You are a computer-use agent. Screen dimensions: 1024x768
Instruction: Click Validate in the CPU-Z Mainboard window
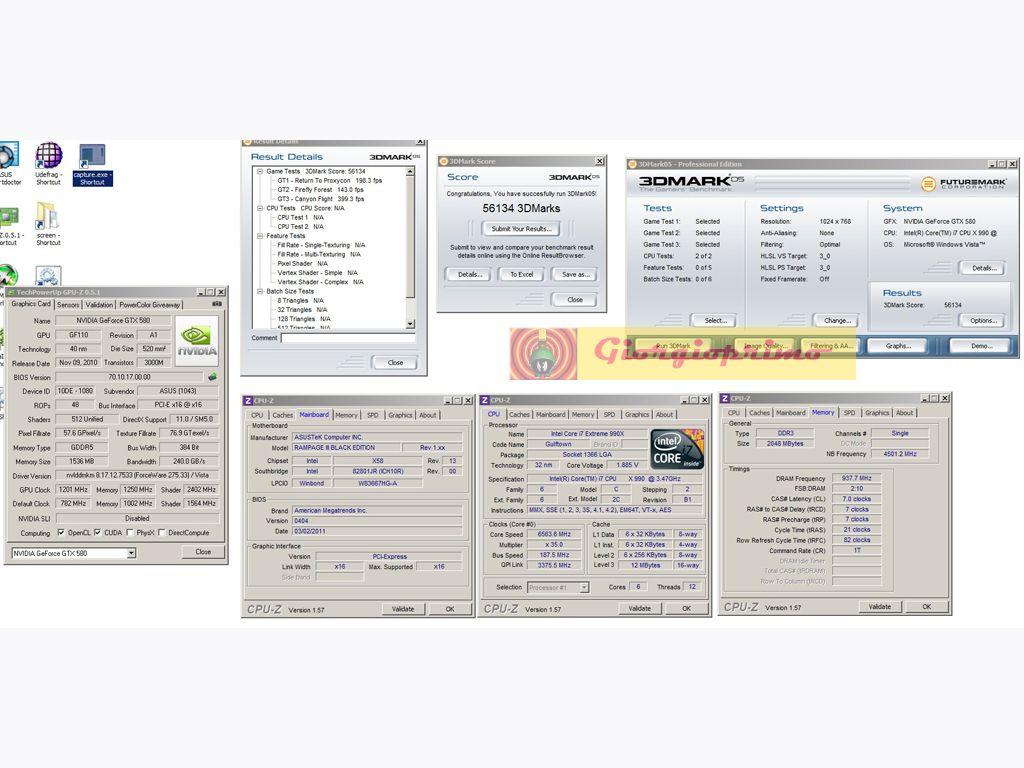(x=403, y=609)
